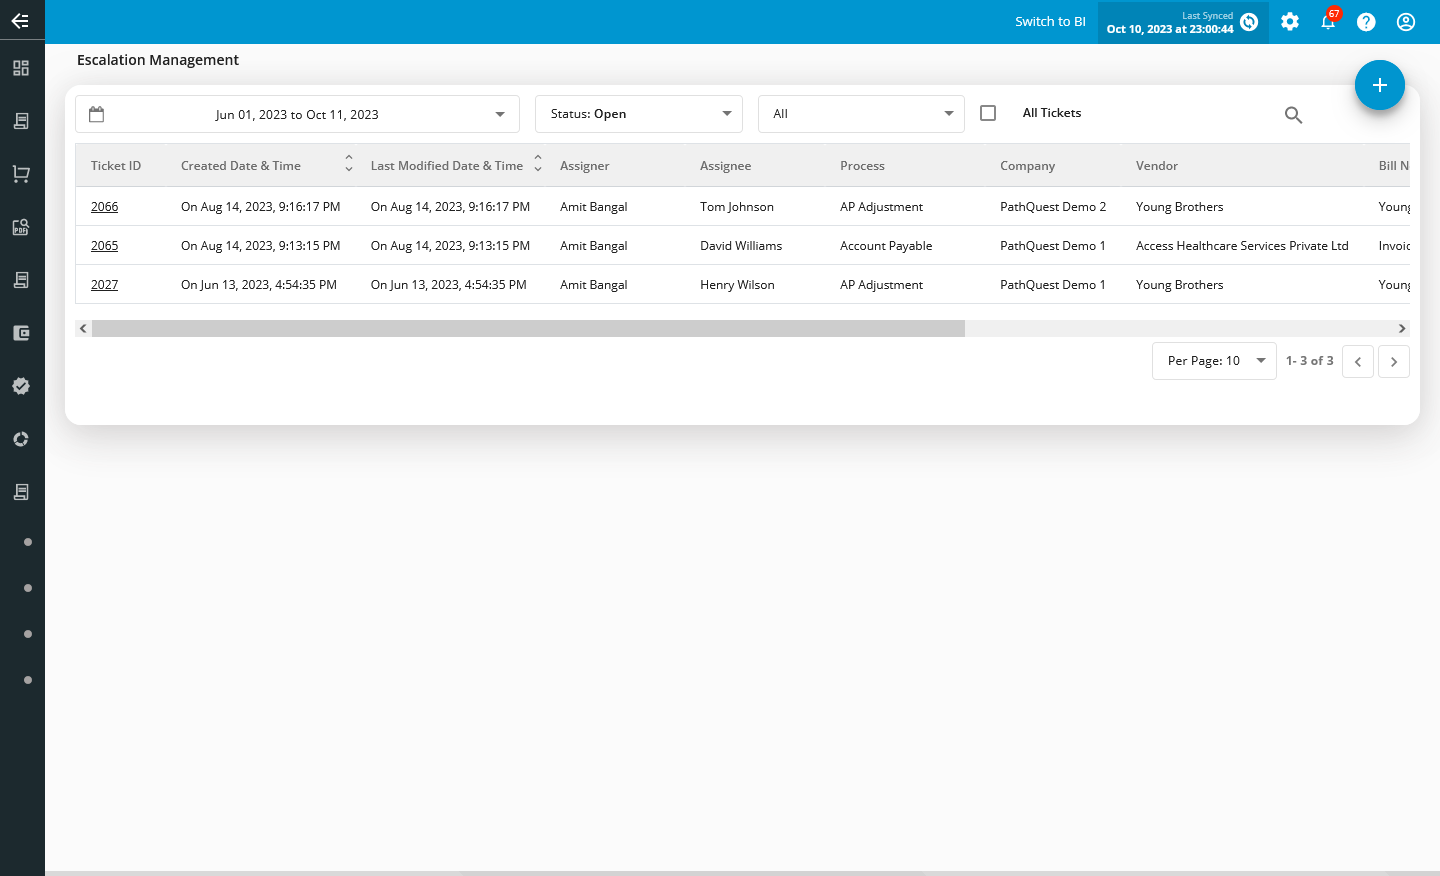Click the back arrow icon in sidebar
Screen dimensions: 1440x876
[20, 20]
